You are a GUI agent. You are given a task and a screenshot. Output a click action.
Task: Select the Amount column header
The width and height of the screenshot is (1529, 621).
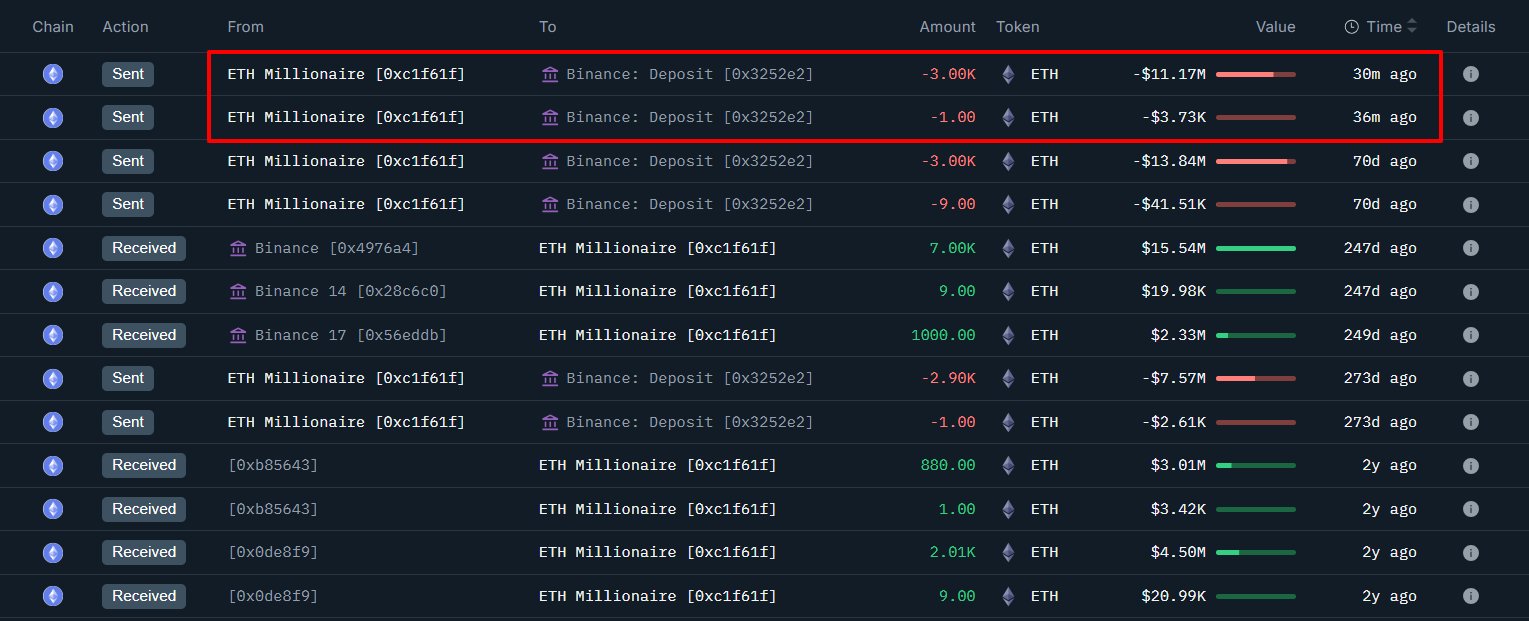click(x=947, y=27)
